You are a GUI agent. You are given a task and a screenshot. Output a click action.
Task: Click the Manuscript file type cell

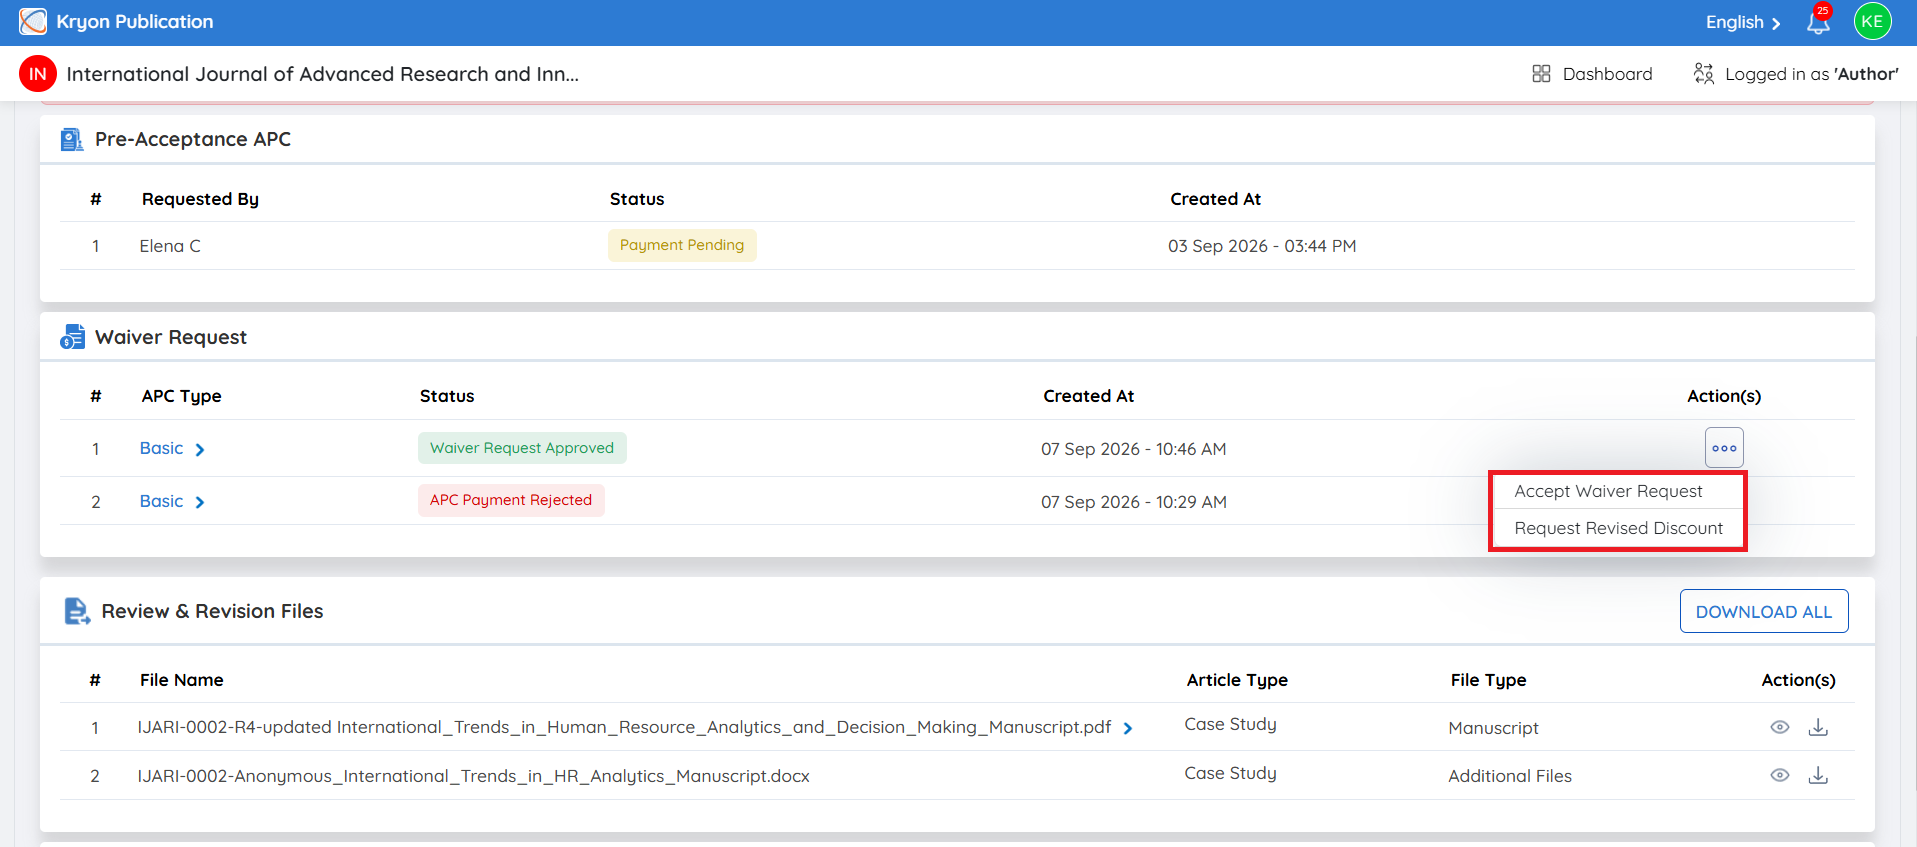1493,728
